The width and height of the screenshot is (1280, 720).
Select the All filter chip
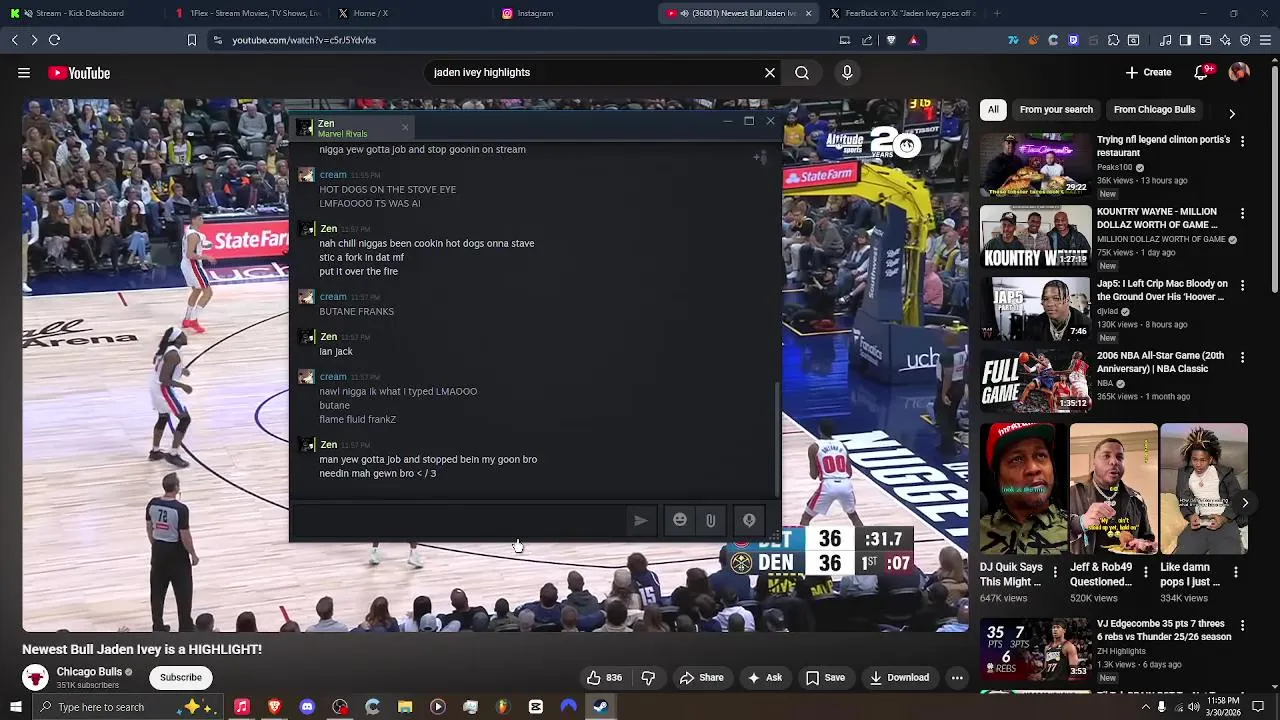(993, 109)
